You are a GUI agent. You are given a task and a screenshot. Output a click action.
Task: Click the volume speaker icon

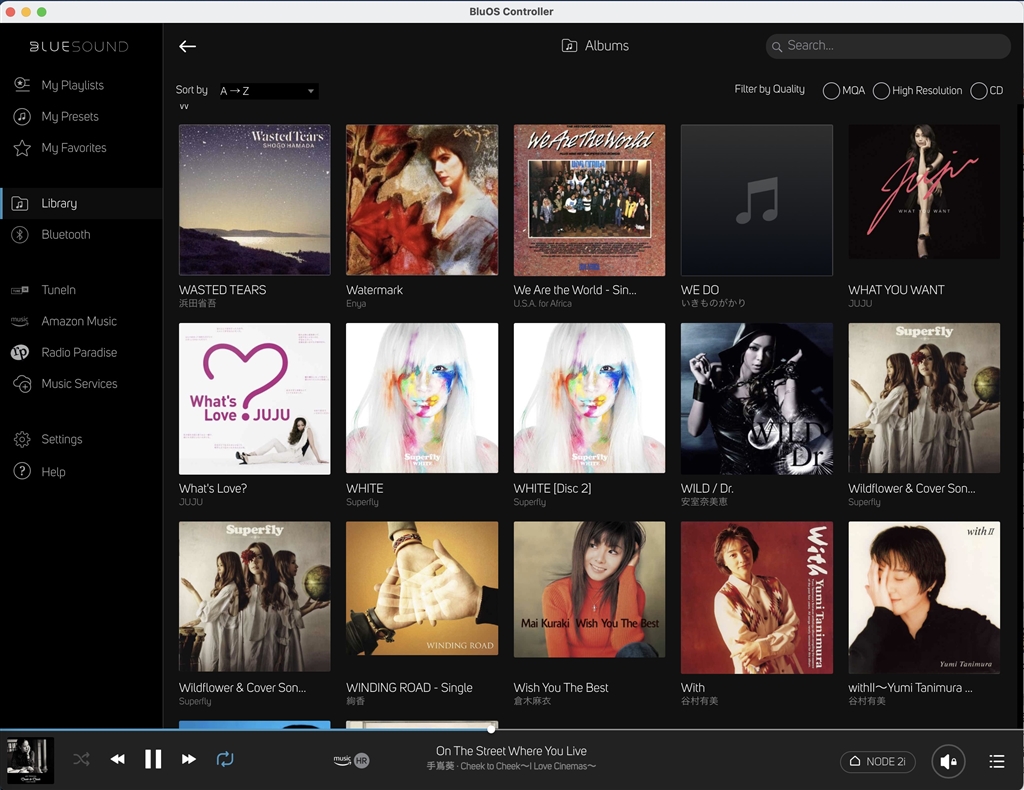pyautogui.click(x=948, y=761)
